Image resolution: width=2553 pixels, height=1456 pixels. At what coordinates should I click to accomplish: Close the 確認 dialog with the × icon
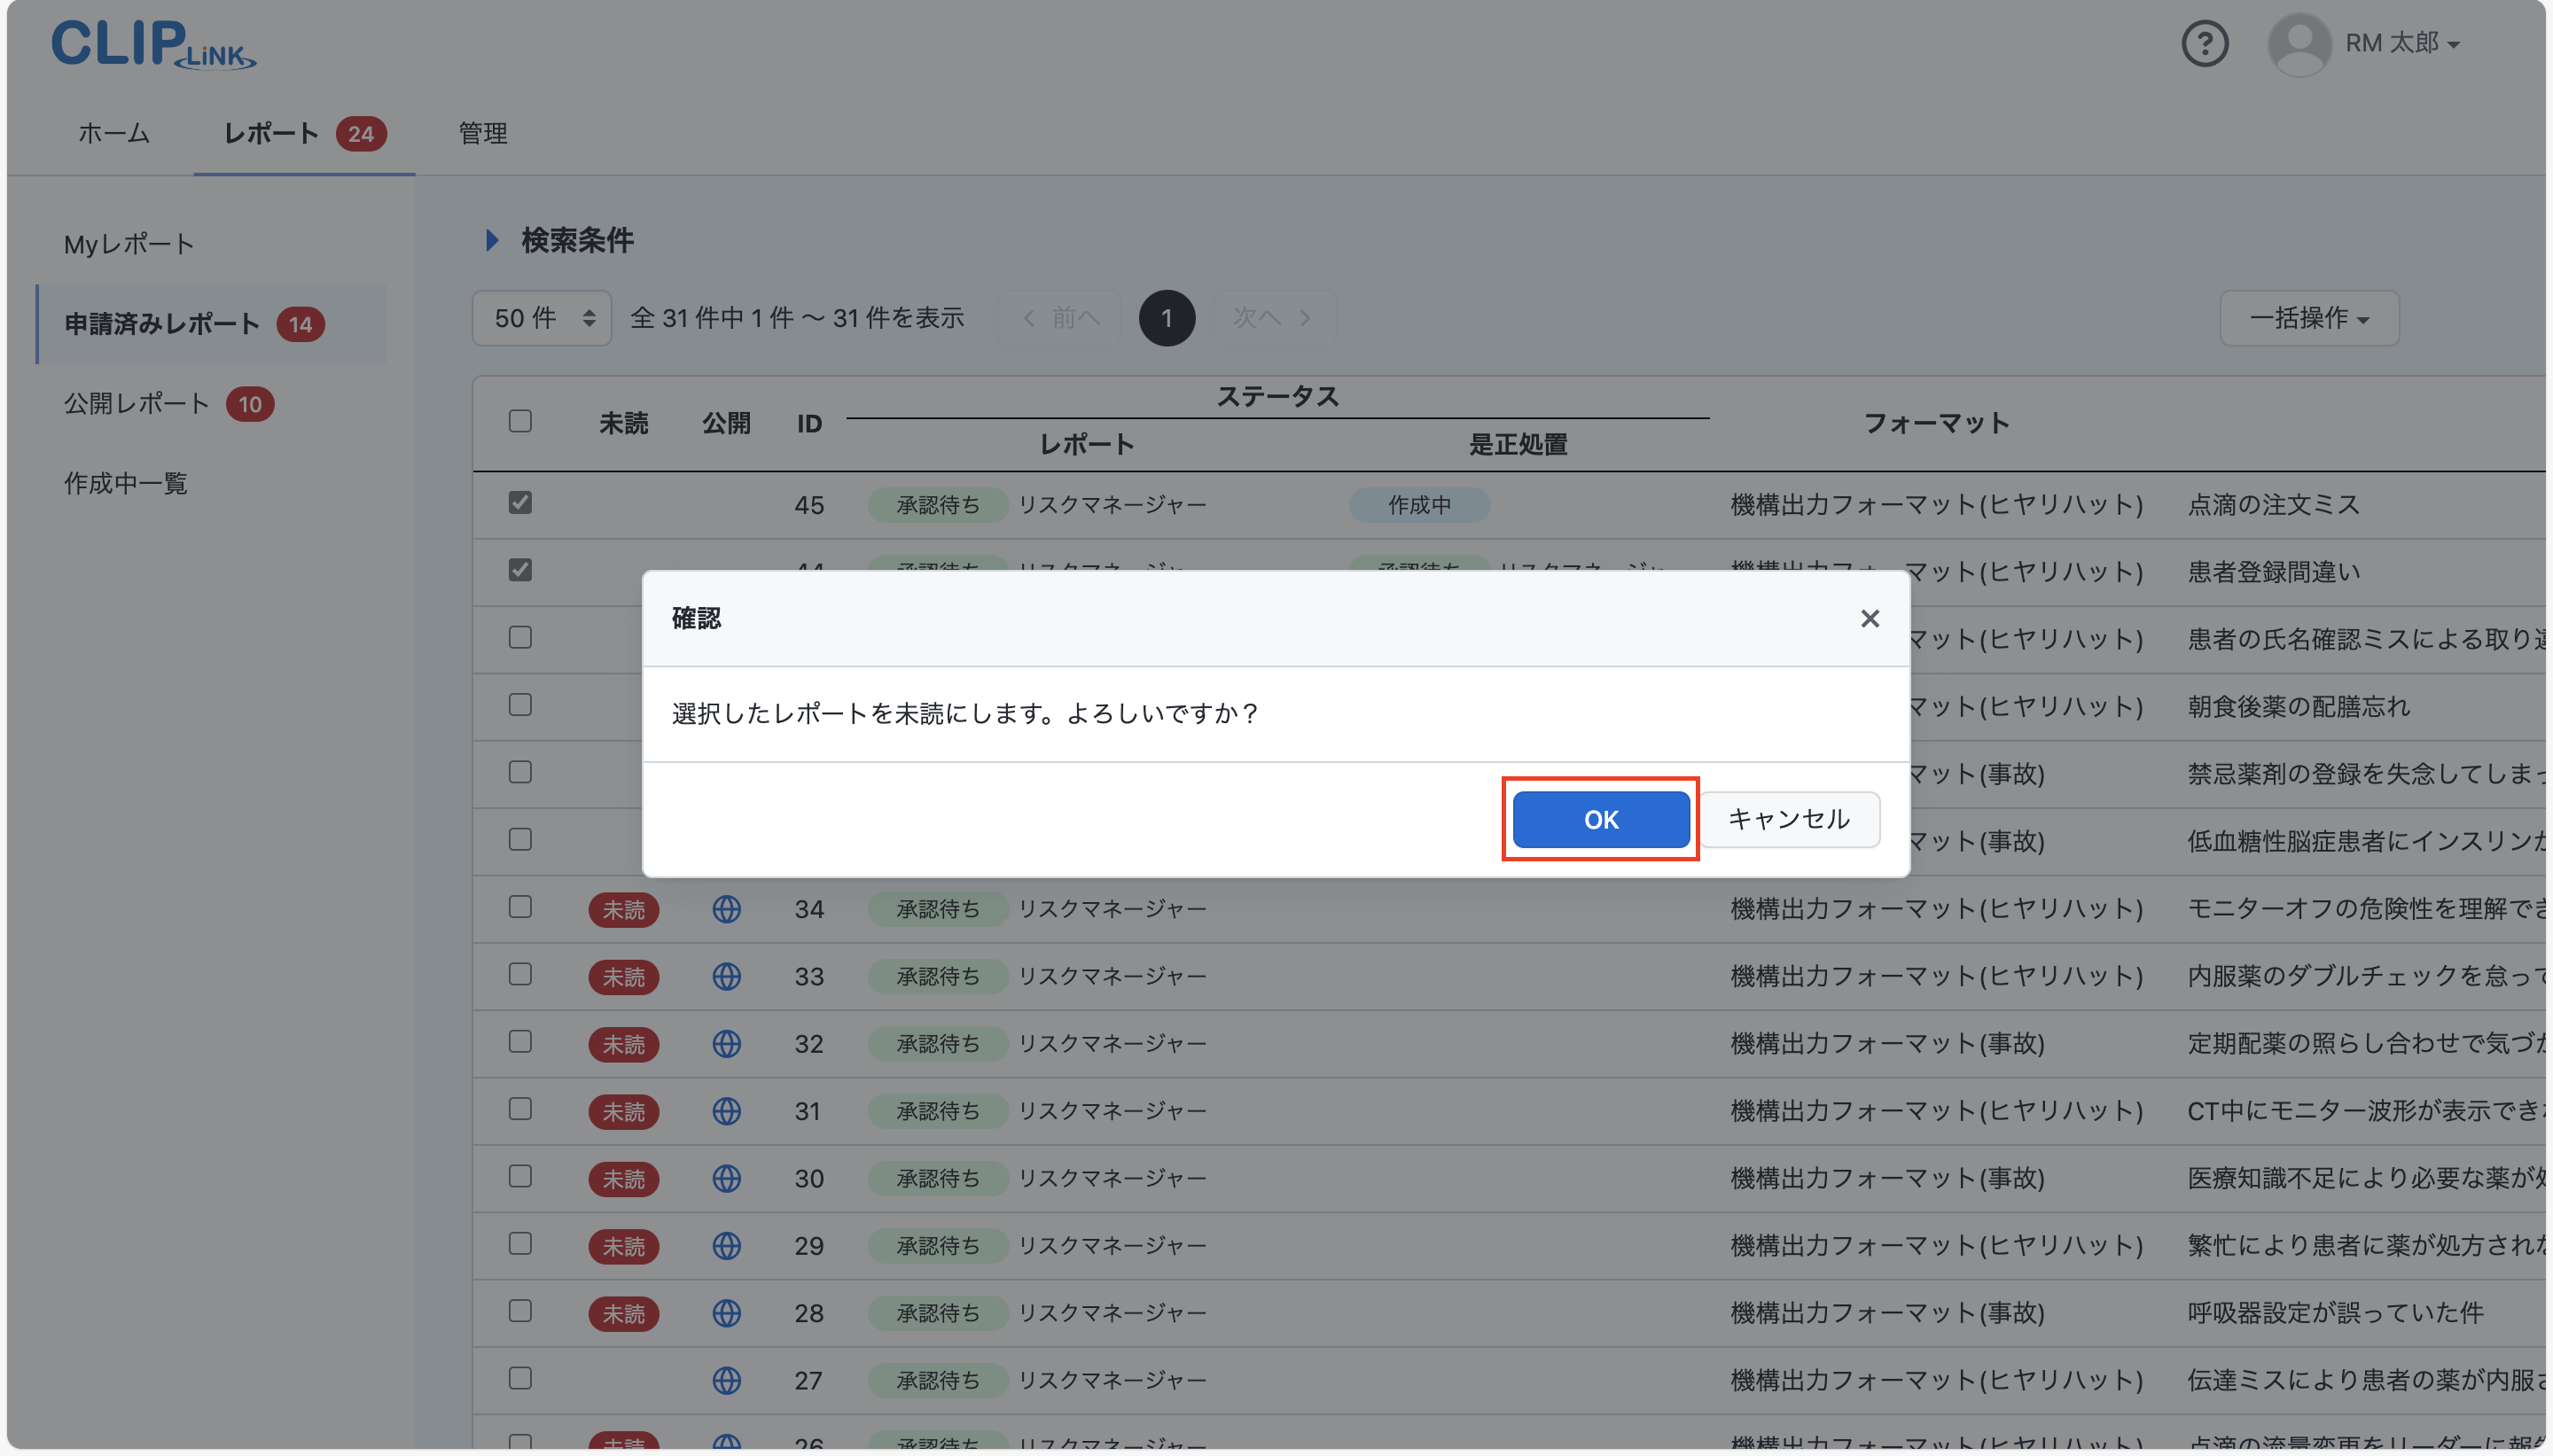1869,618
